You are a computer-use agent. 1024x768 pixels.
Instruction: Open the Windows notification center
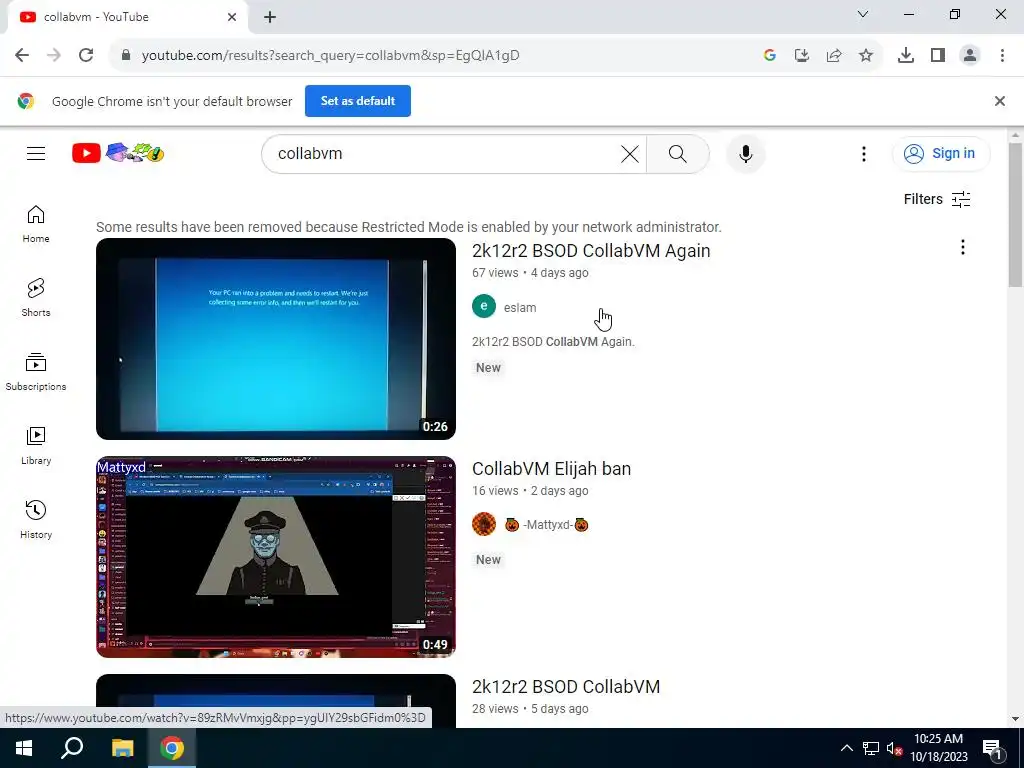click(992, 750)
